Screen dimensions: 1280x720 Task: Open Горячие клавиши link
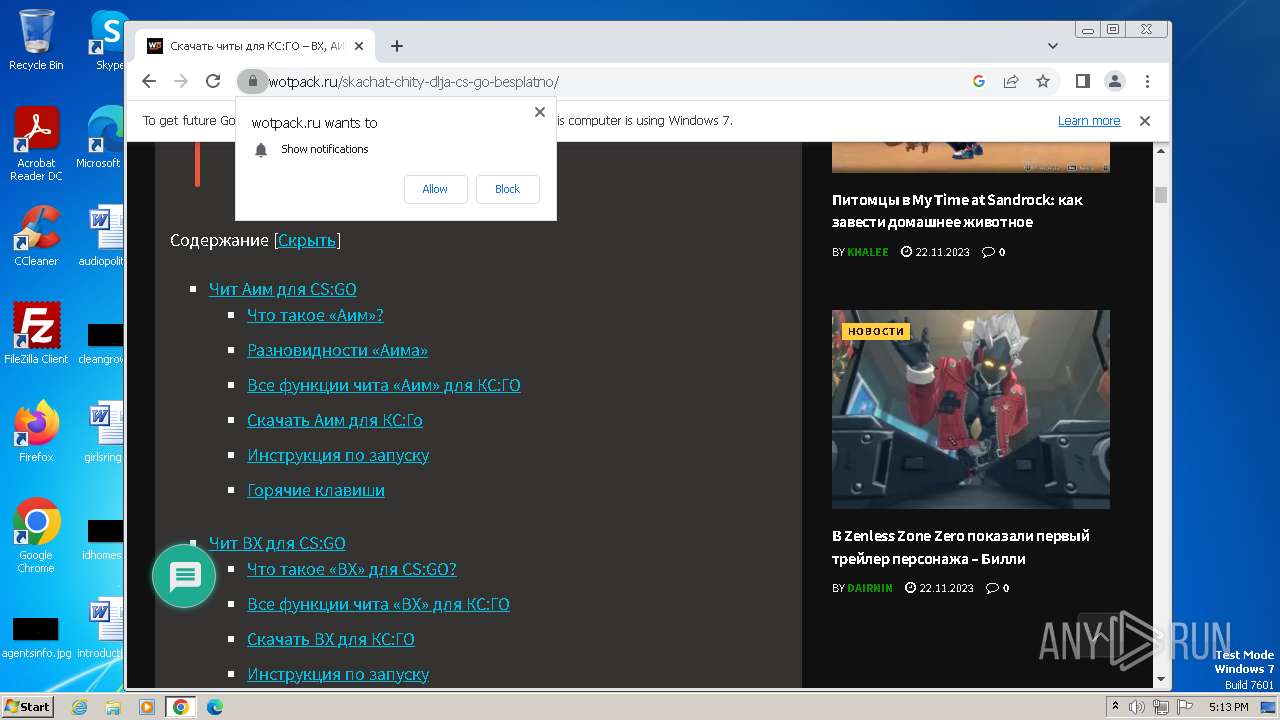pos(316,490)
